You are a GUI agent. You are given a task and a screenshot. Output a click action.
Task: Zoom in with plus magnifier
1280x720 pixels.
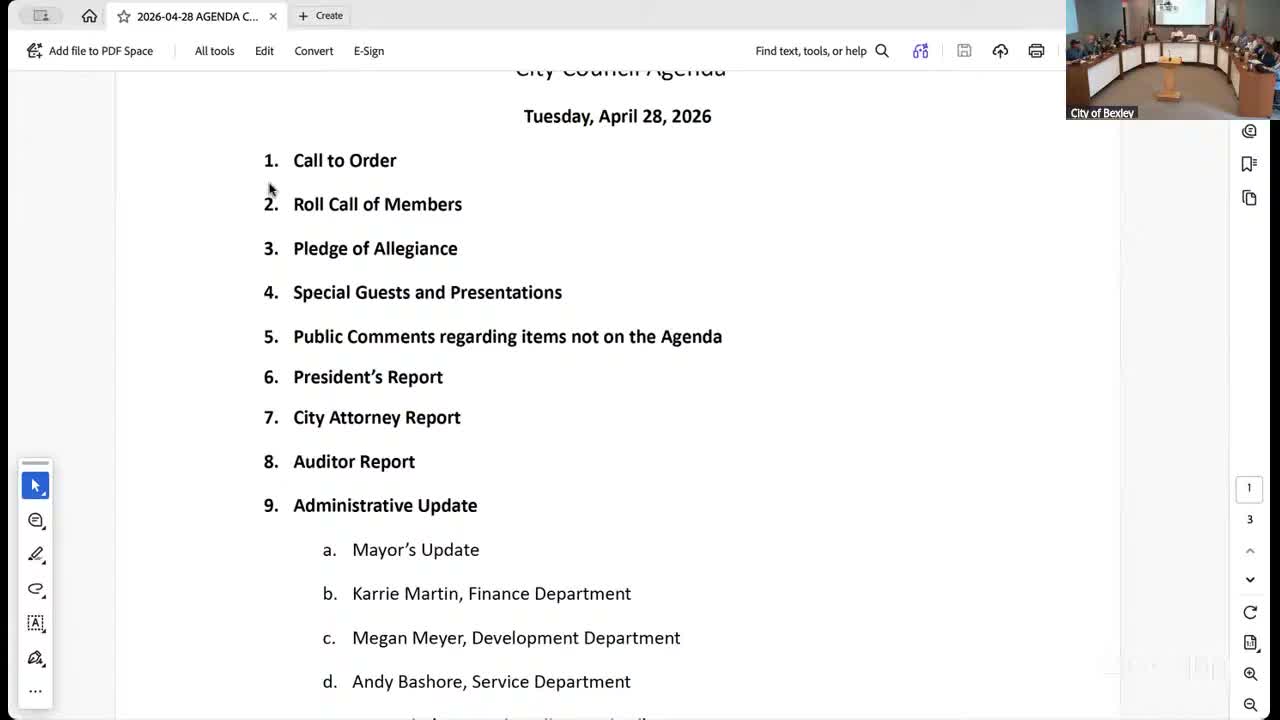[1250, 674]
